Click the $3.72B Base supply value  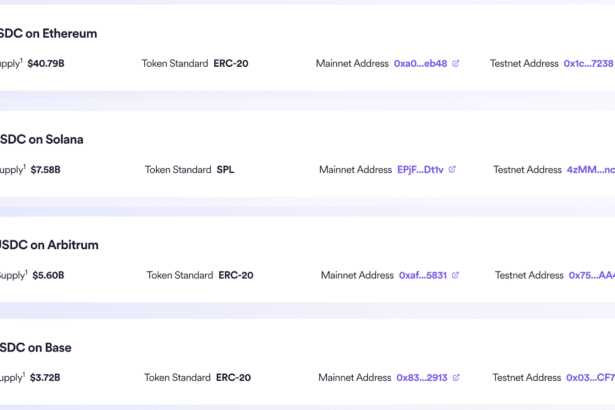44,378
